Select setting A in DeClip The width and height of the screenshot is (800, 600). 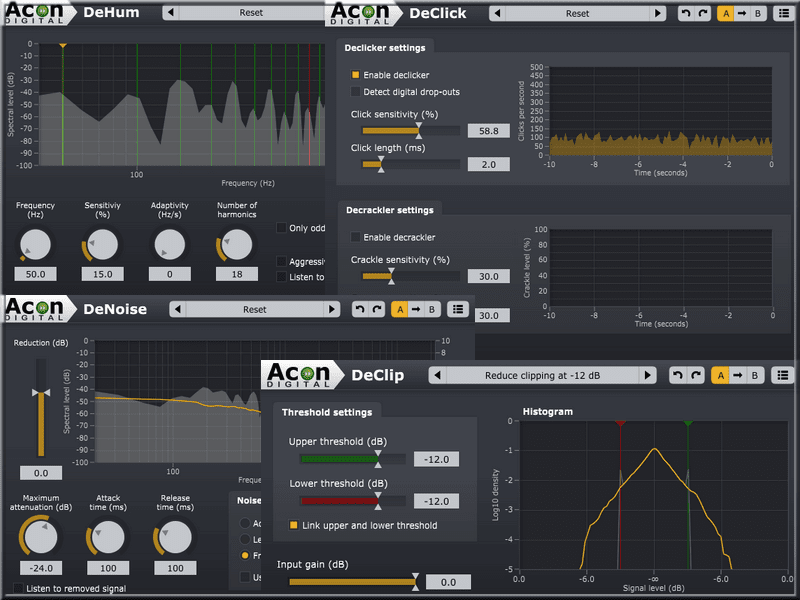[720, 376]
